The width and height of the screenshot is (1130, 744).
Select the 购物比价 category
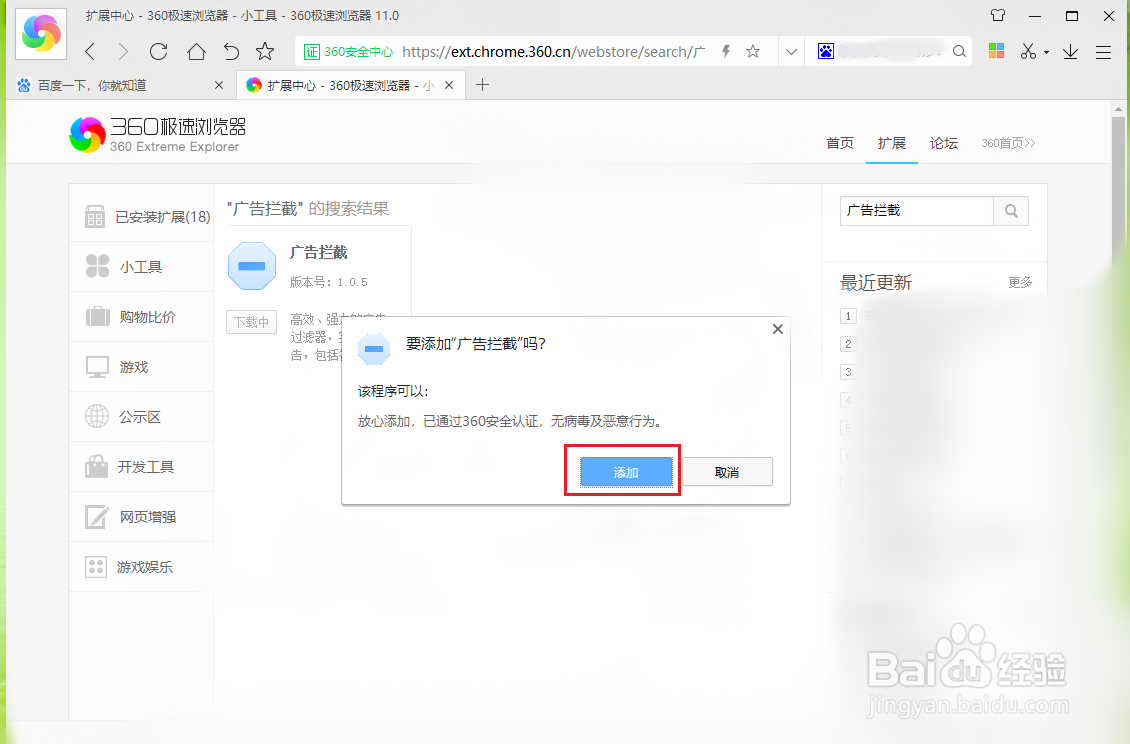[141, 316]
